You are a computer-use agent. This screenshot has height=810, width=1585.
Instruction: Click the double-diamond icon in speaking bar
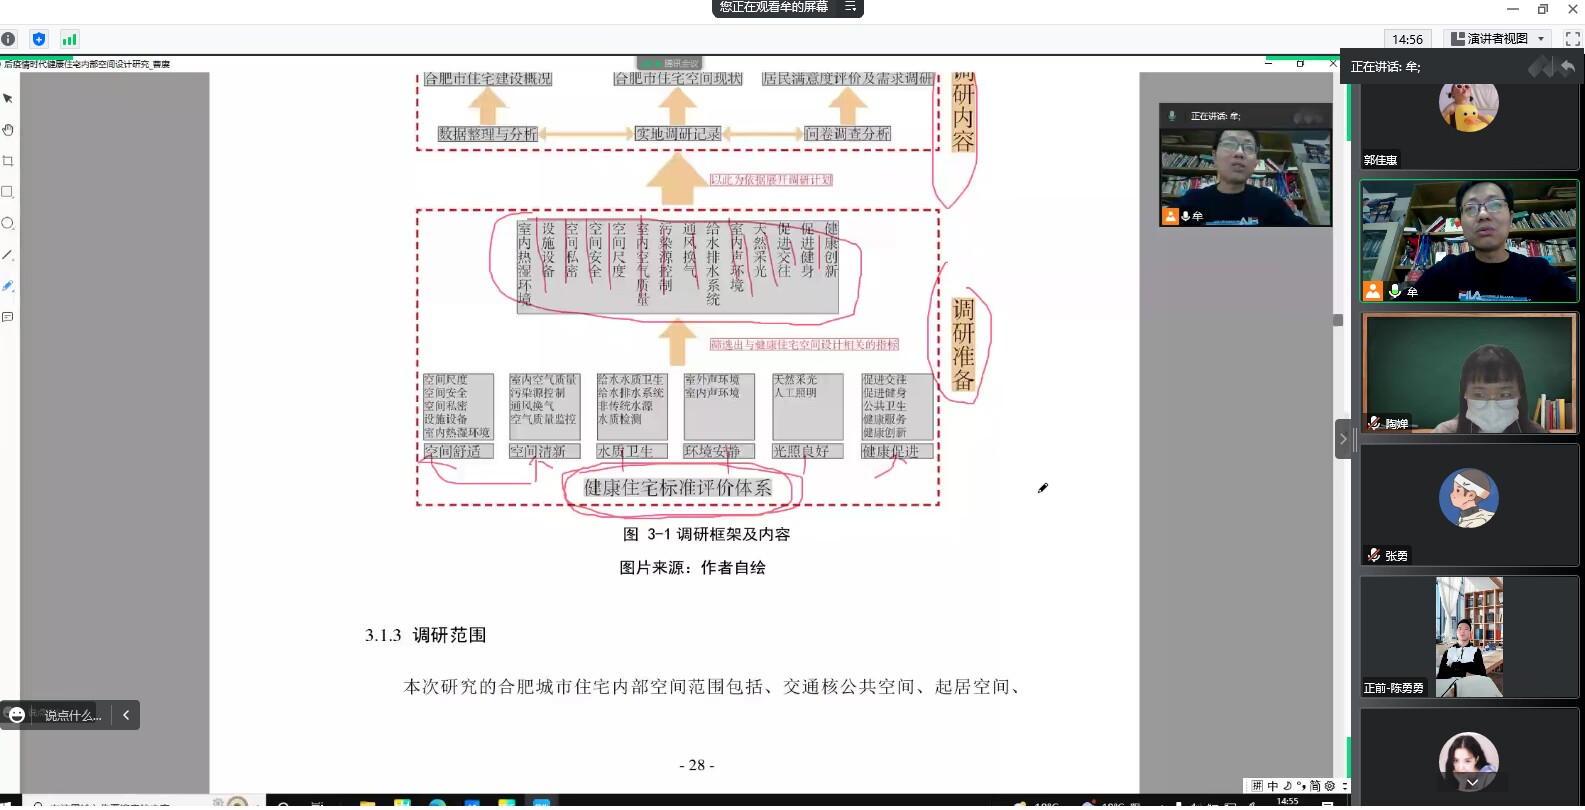click(1541, 67)
